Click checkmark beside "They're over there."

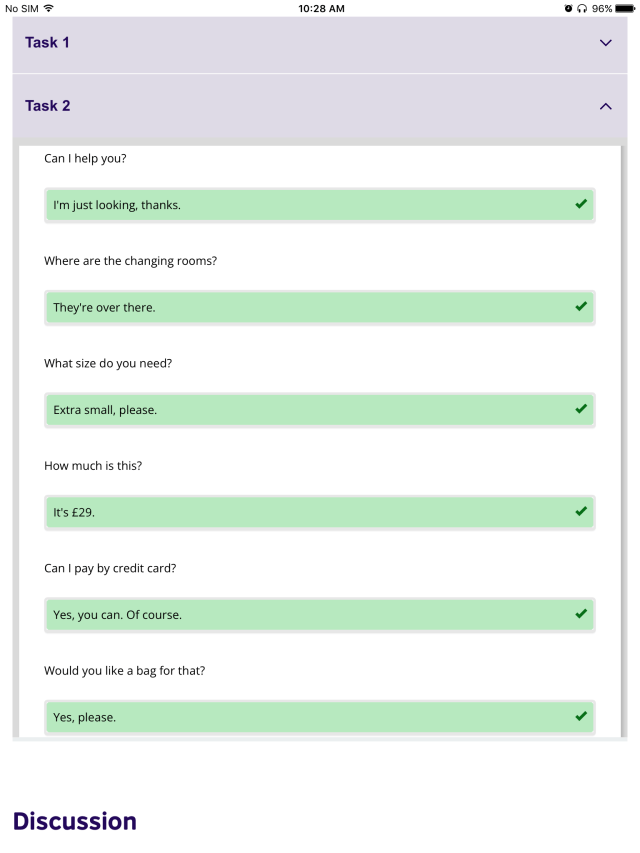click(x=581, y=307)
